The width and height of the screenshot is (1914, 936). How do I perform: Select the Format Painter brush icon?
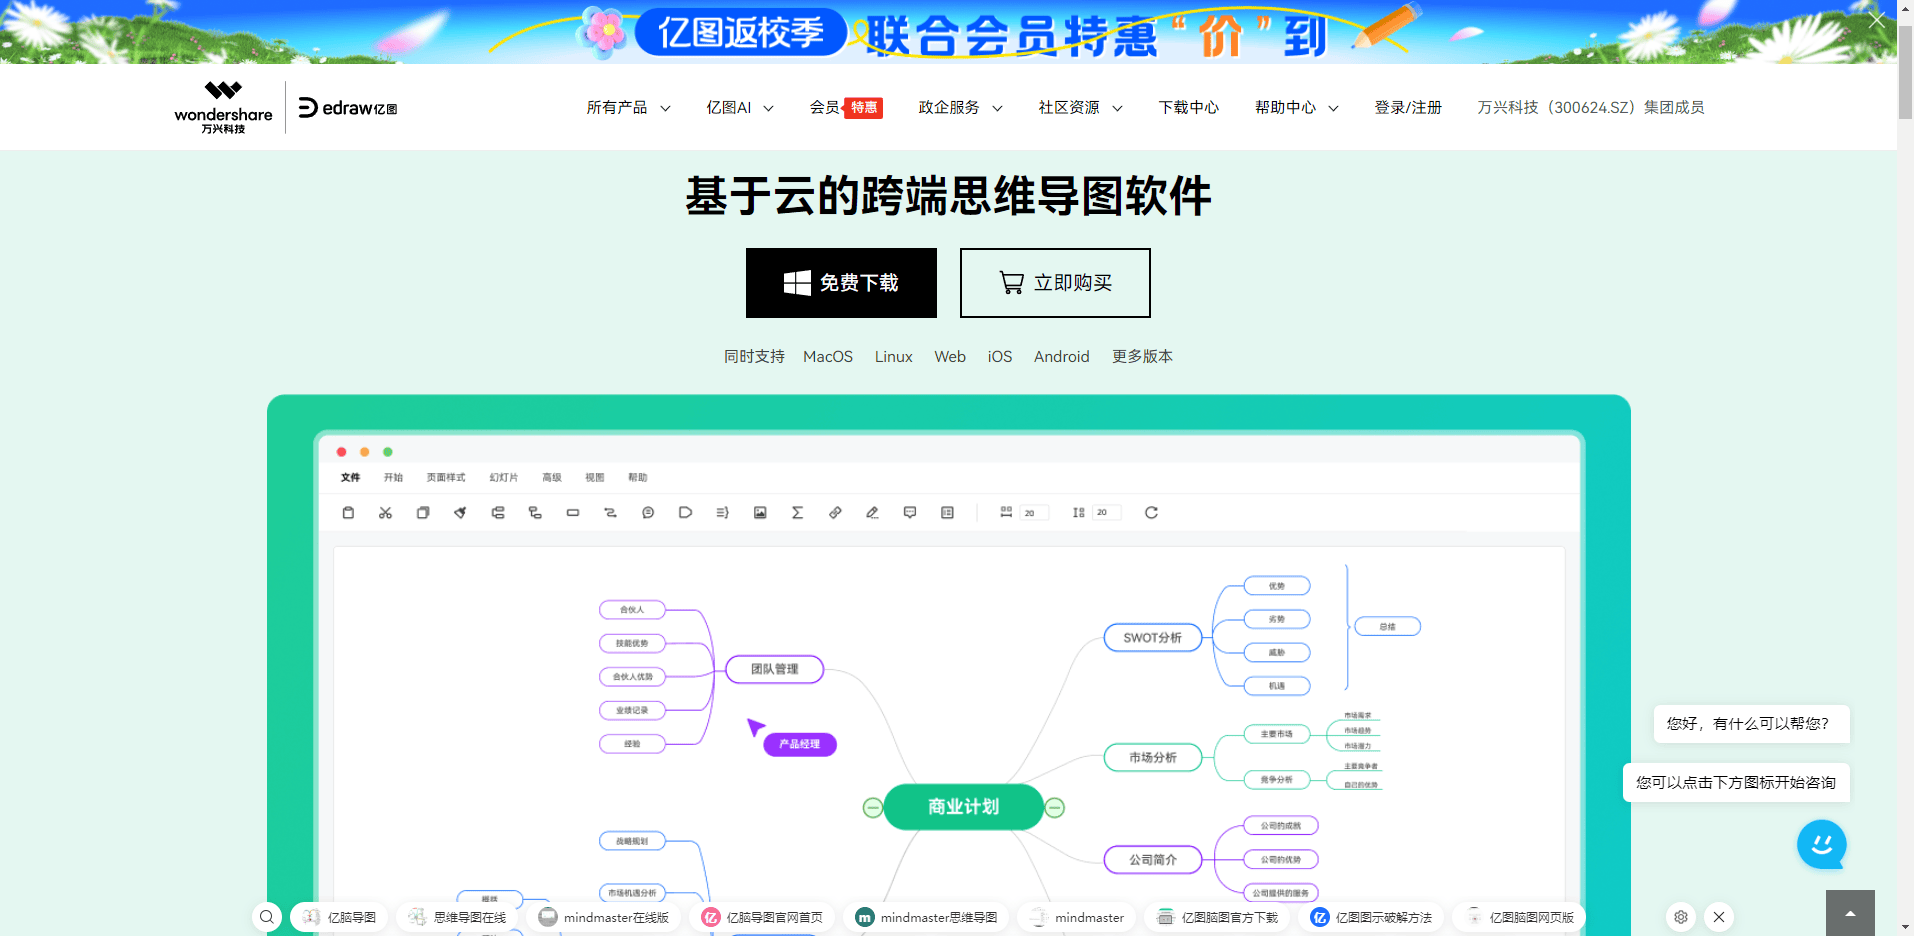tap(459, 512)
